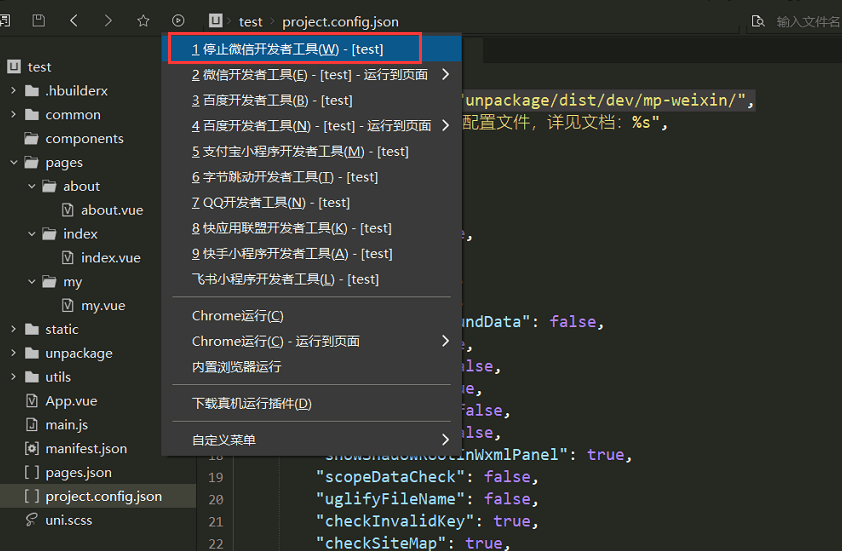The image size is (842, 551).
Task: Open Chrome运行(C) - 运行到页面 submenu
Action: coord(311,341)
